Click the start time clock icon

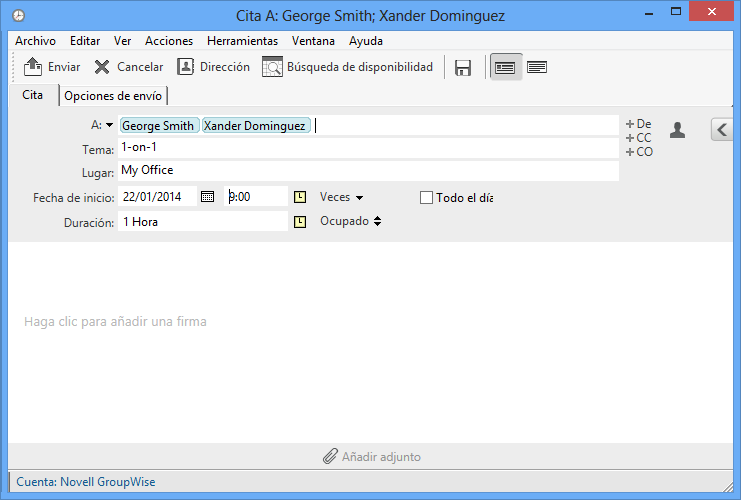click(x=300, y=197)
